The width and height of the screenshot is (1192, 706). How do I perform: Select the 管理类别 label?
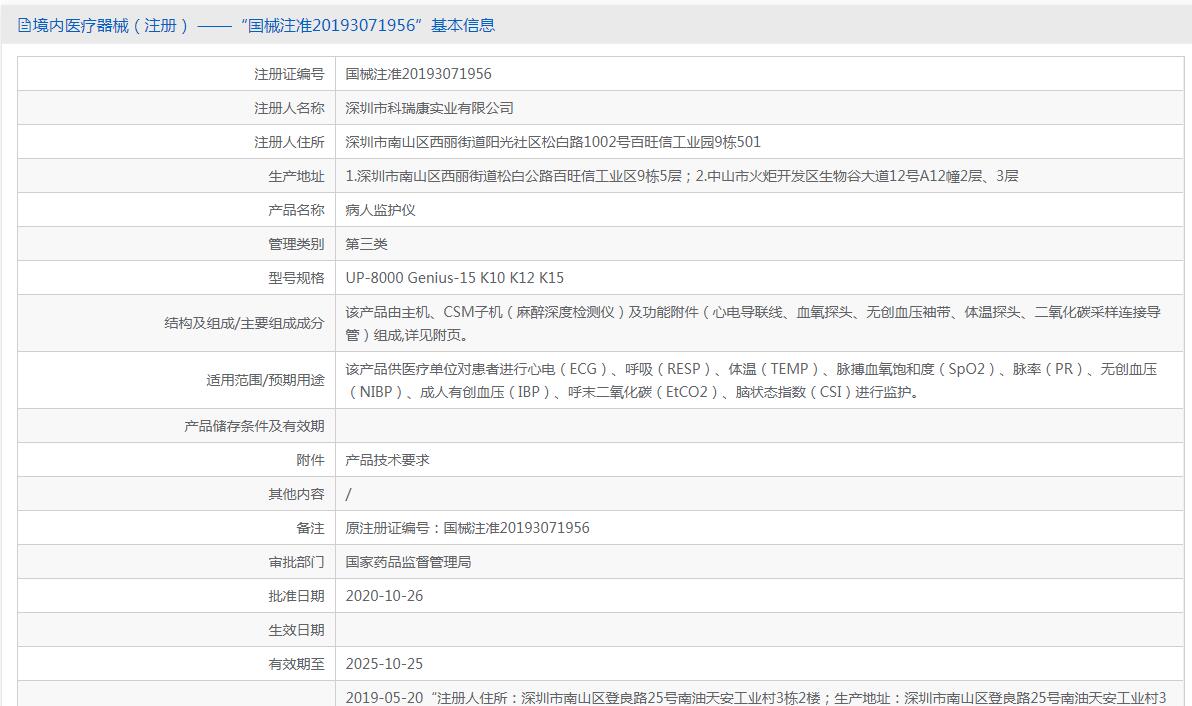click(296, 244)
